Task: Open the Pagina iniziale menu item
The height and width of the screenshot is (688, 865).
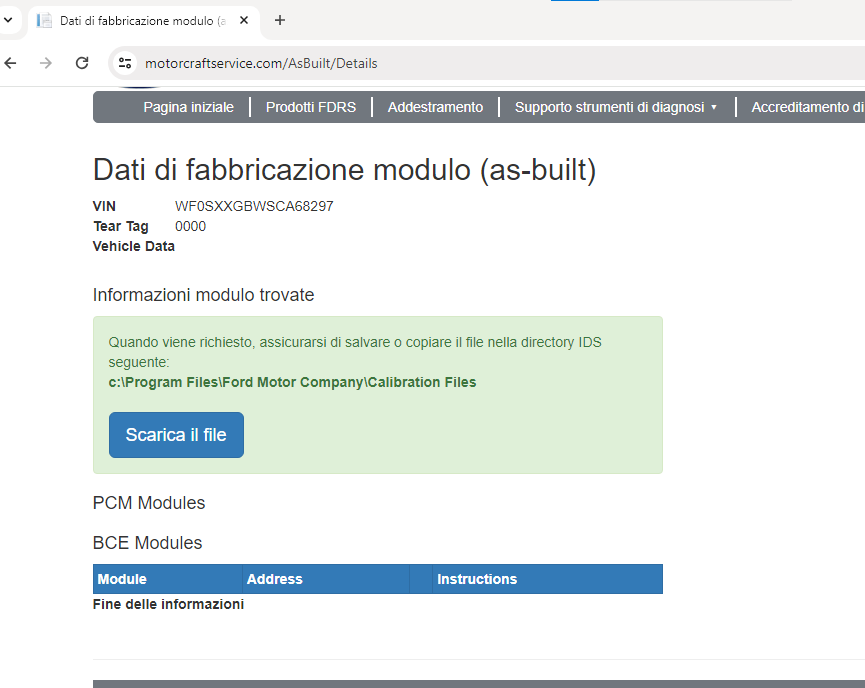Action: coord(188,107)
